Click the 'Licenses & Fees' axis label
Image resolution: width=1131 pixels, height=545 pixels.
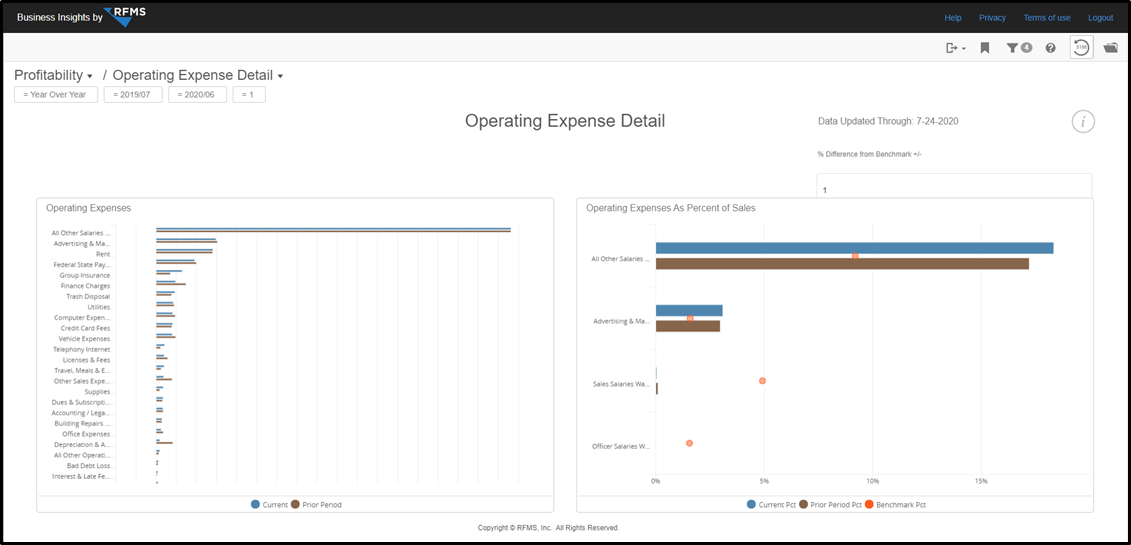(x=87, y=360)
